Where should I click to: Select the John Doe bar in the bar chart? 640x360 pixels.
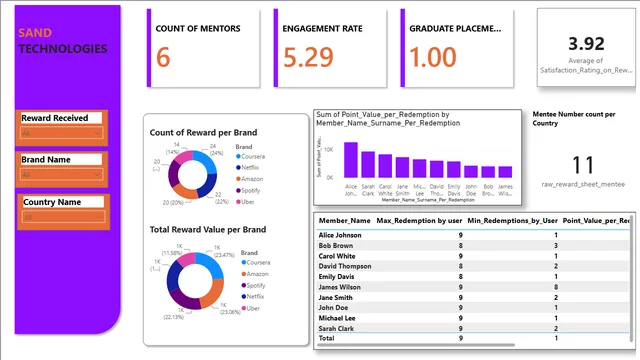[x=471, y=171]
